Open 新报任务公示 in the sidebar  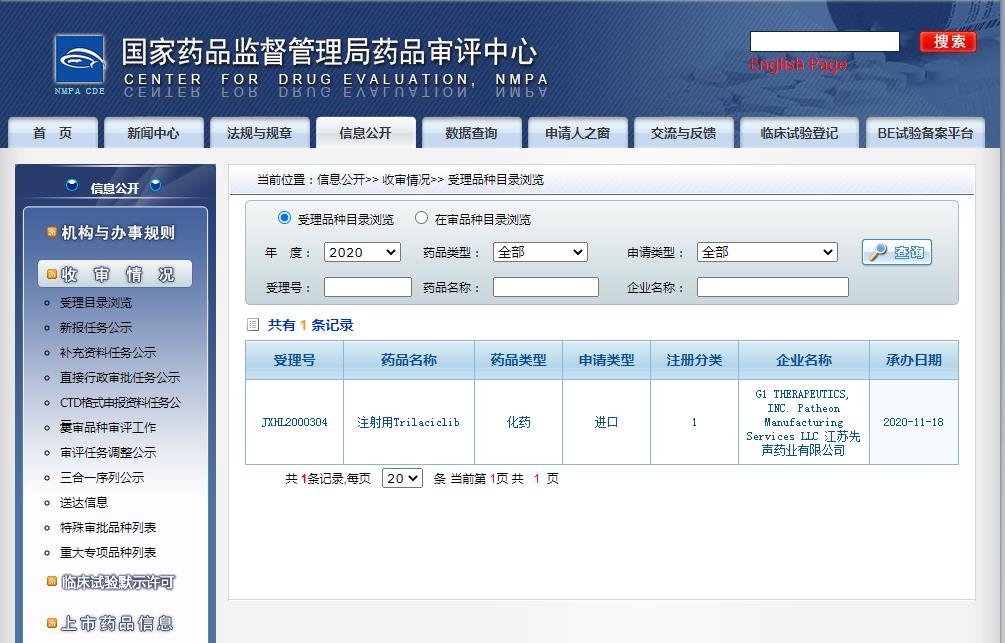tap(96, 328)
